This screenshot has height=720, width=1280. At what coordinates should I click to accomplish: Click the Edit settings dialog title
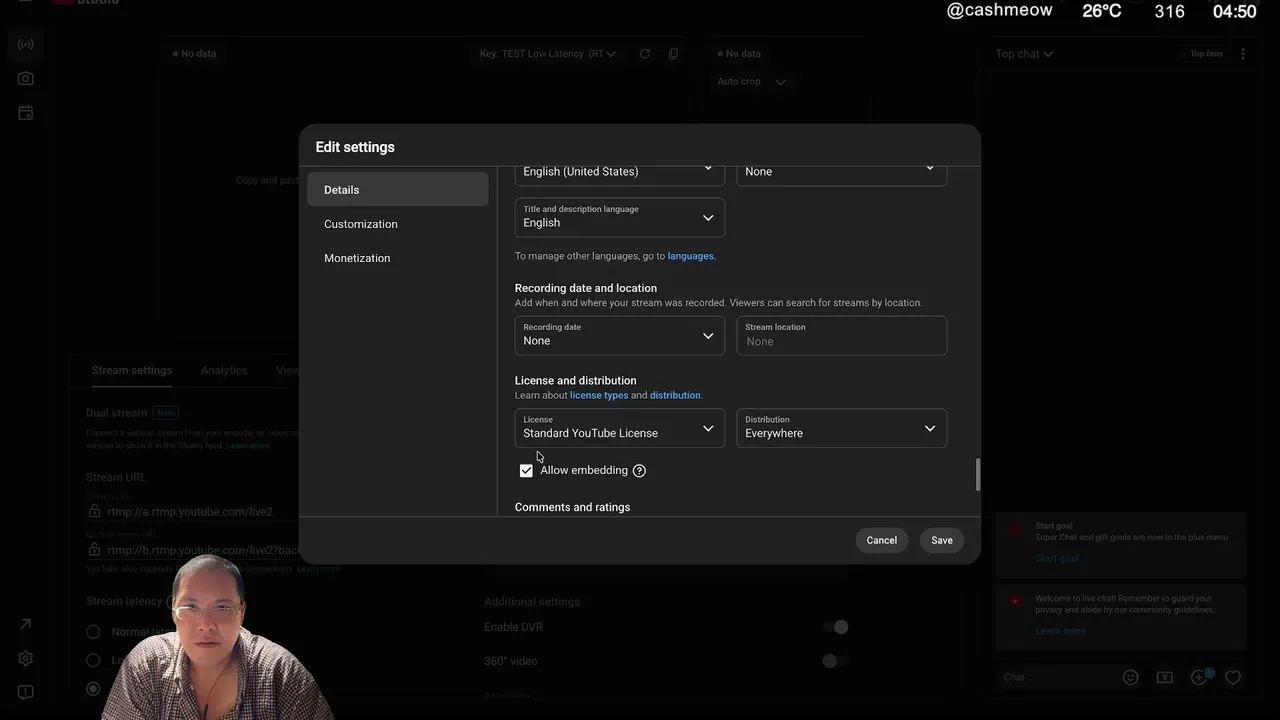coord(355,147)
